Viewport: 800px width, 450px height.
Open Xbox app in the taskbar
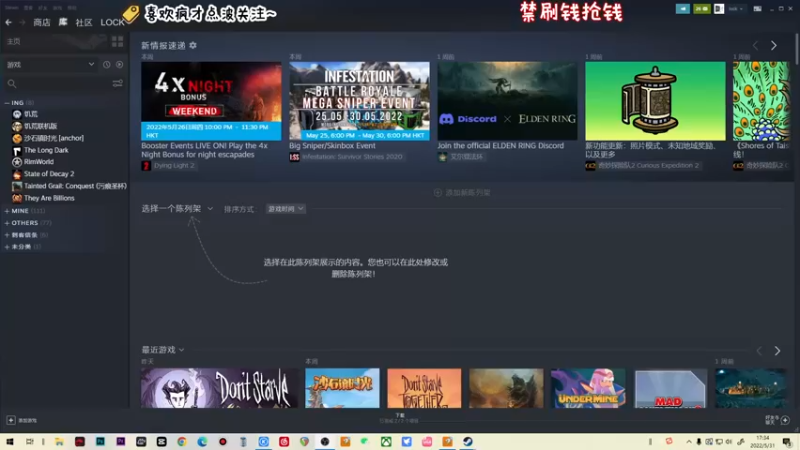coord(386,441)
